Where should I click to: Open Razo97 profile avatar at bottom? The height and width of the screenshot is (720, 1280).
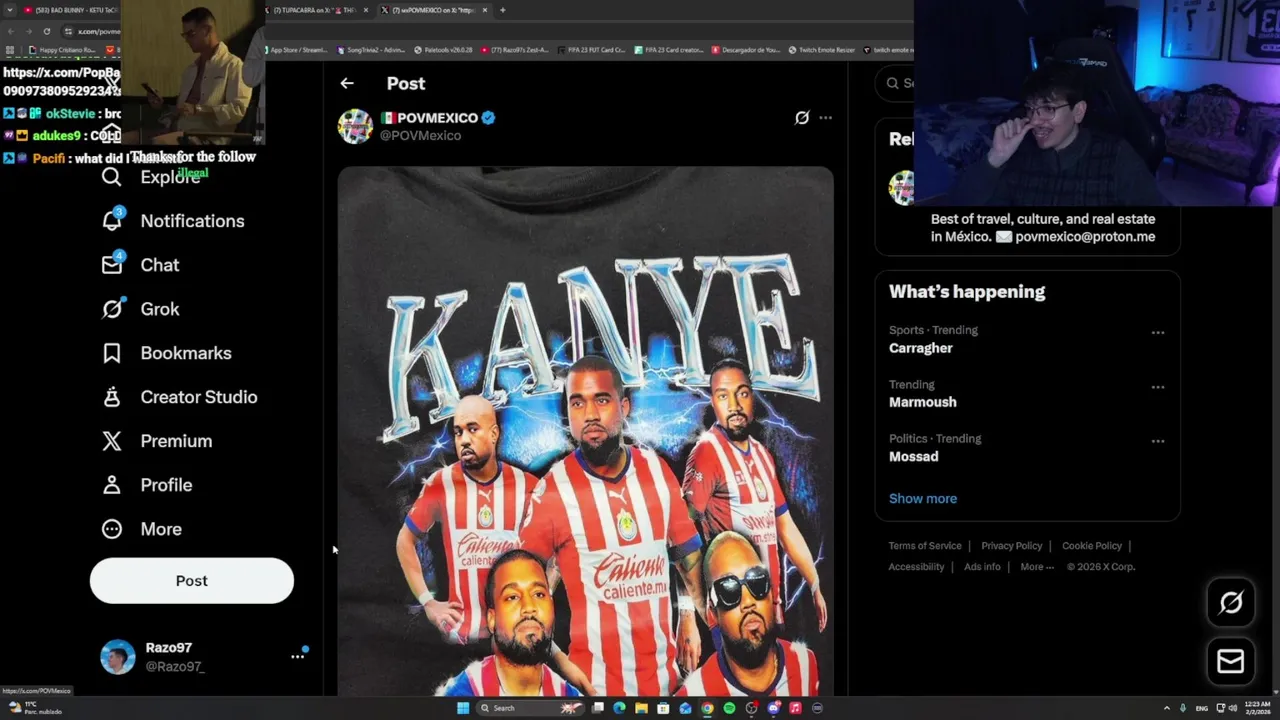(x=118, y=657)
